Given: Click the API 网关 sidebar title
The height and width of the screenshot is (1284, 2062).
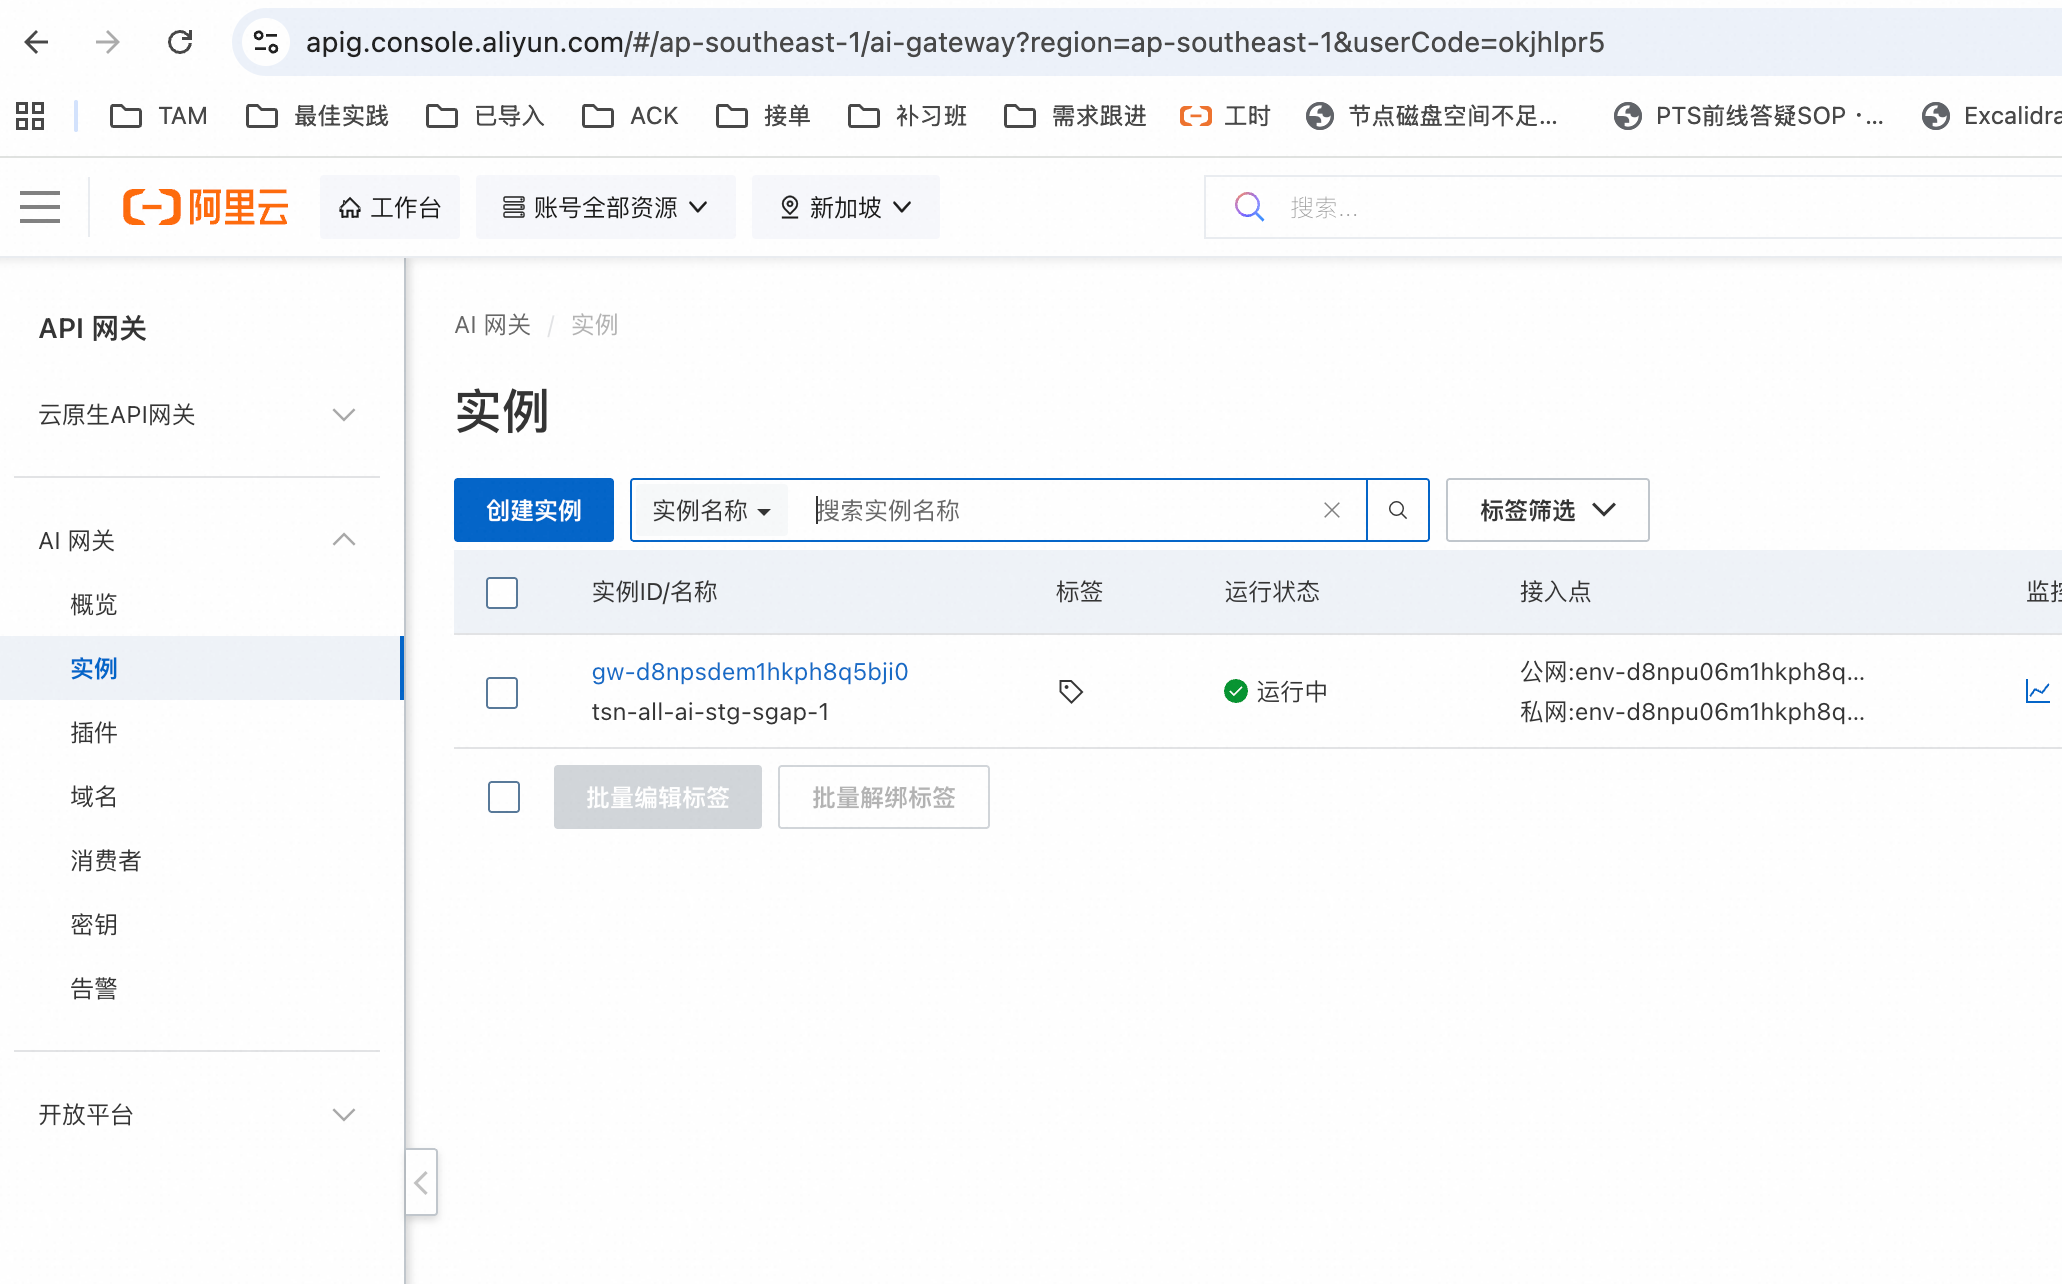Looking at the screenshot, I should (92, 328).
